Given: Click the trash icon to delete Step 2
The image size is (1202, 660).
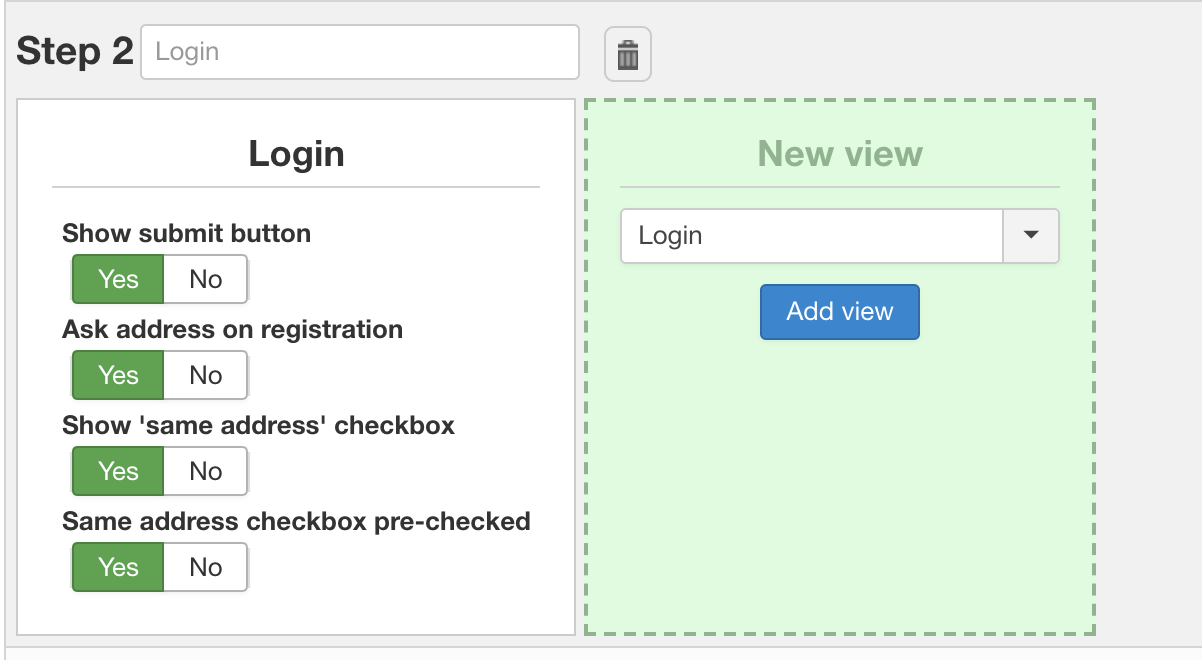Looking at the screenshot, I should coord(628,54).
